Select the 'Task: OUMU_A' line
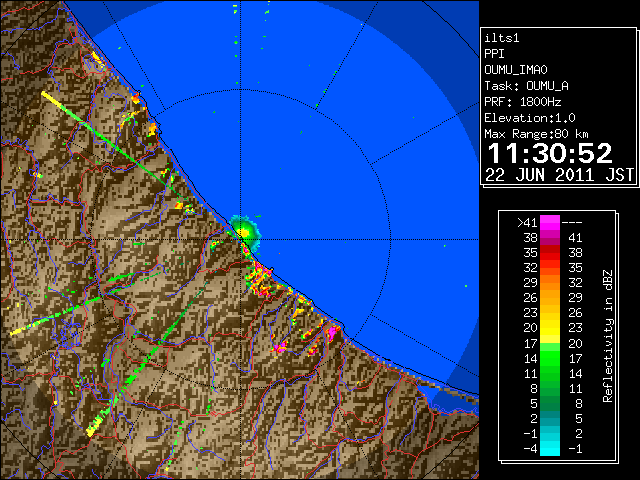 527,86
